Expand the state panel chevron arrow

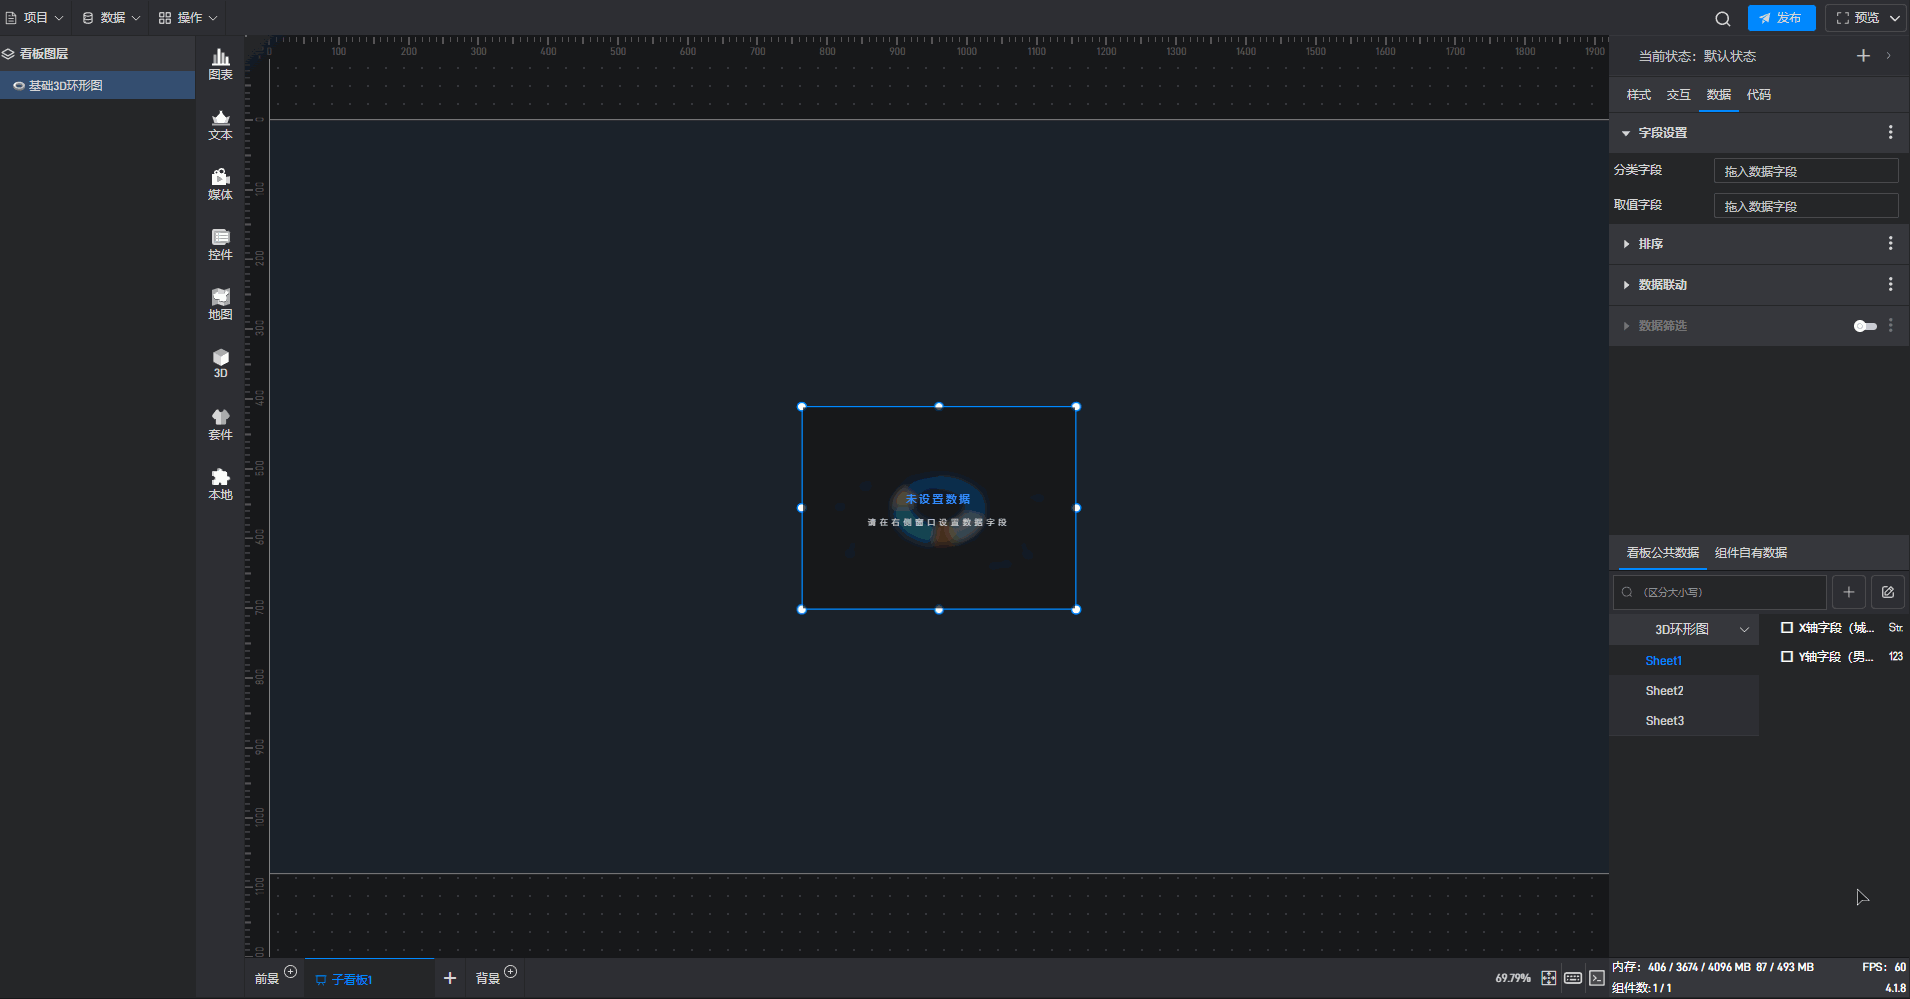click(x=1888, y=56)
